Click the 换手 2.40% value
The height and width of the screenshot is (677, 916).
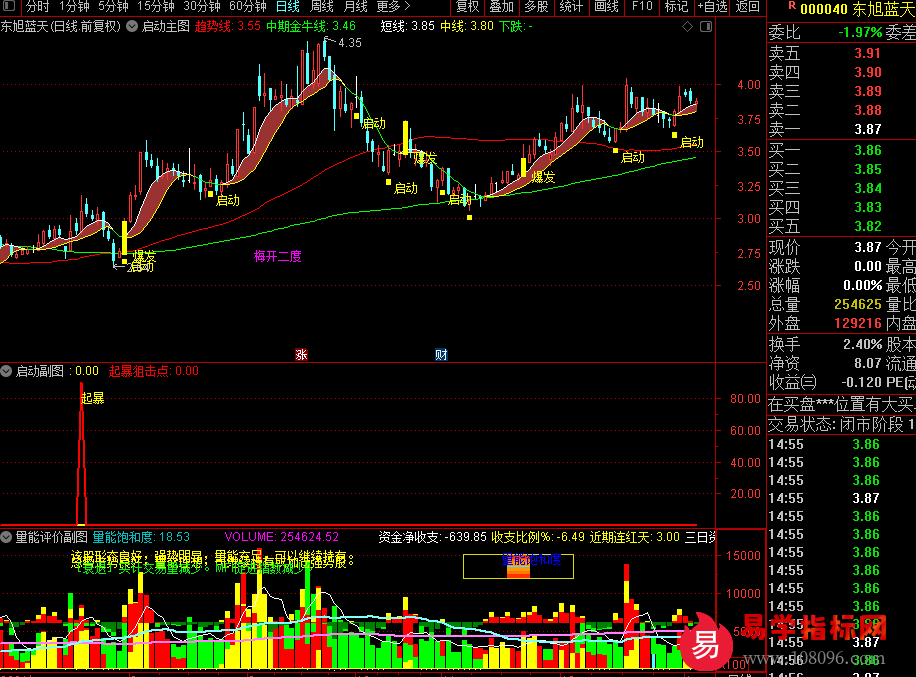(x=862, y=345)
